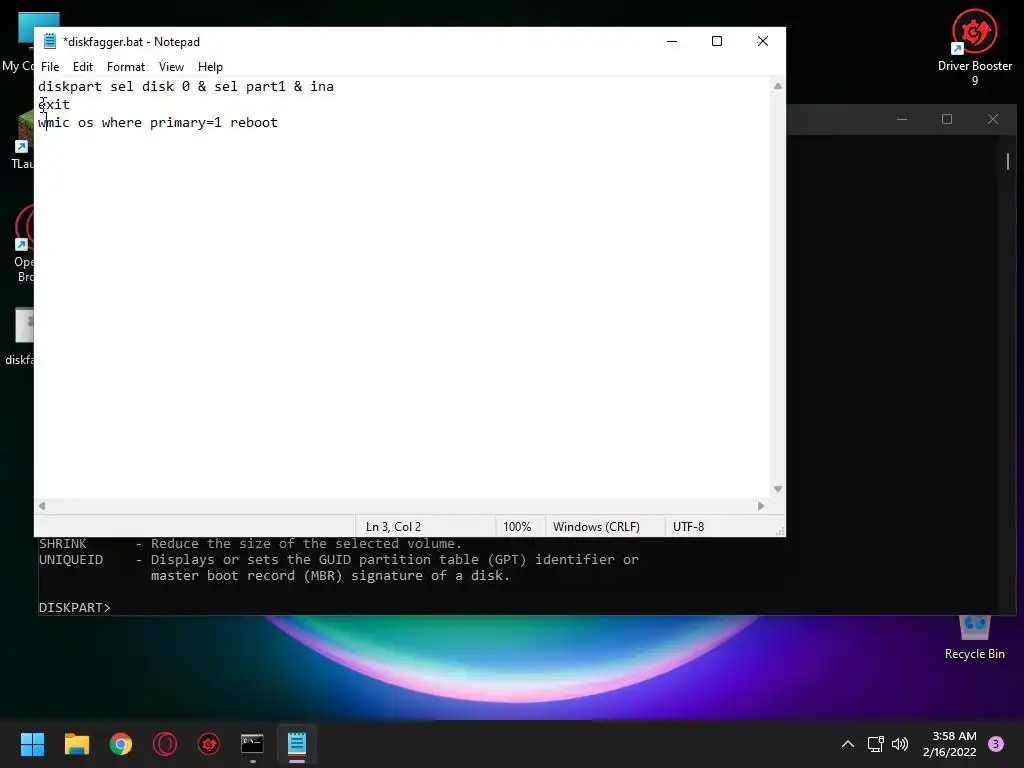Click the console window scrollbar thumb

tap(1008, 161)
